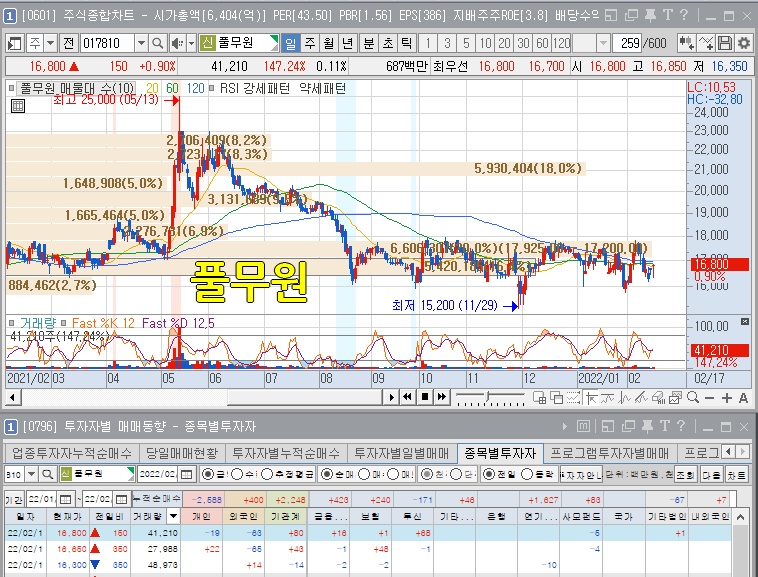Viewport: 758px width, 577px height.
Task: Select weekly 주 chart period button
Action: 310,43
